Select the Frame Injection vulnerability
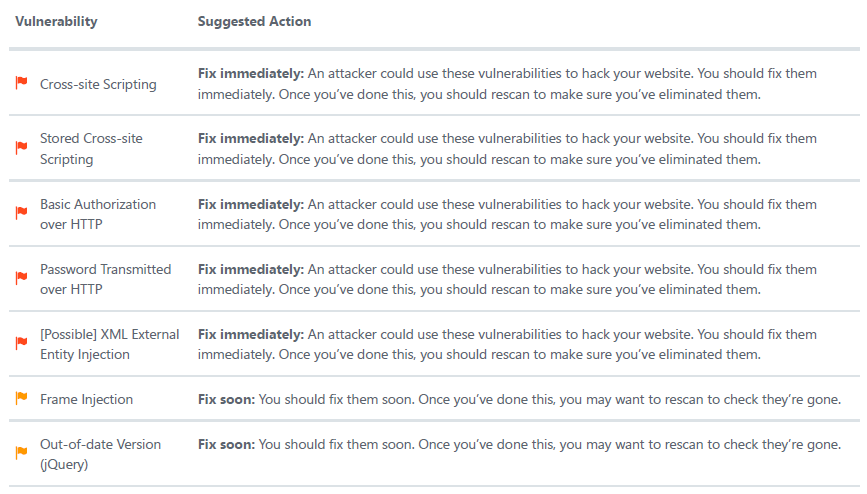 [86, 399]
